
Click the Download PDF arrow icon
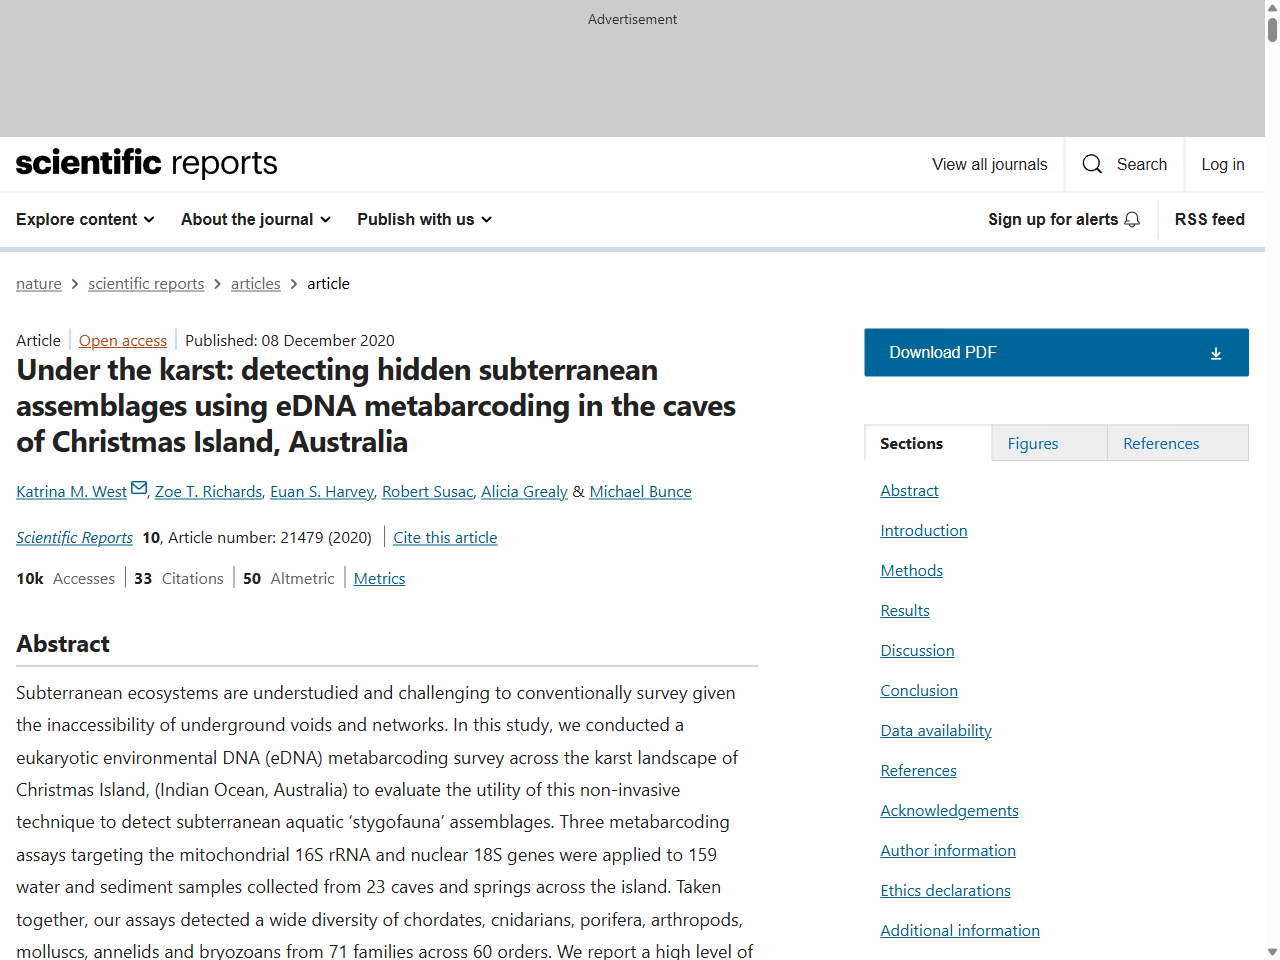[x=1216, y=353]
